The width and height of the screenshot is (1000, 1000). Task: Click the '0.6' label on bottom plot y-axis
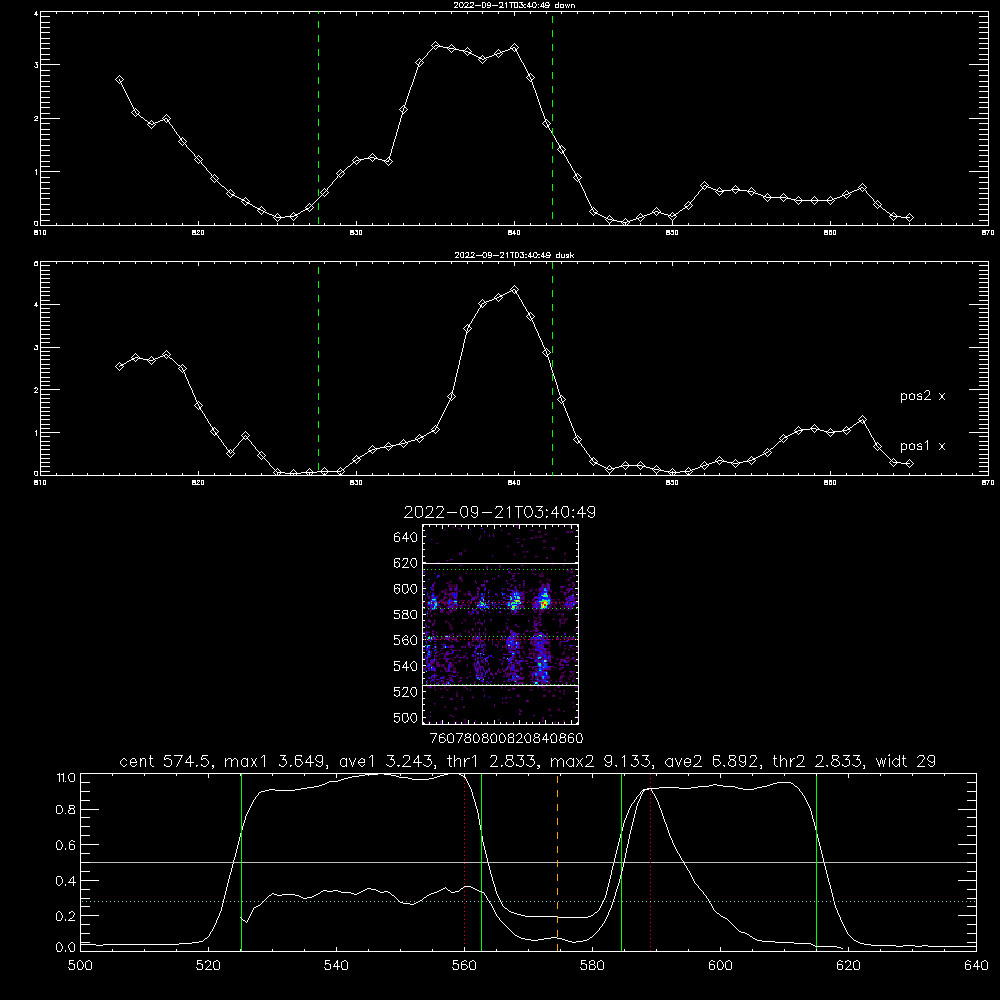(x=66, y=845)
